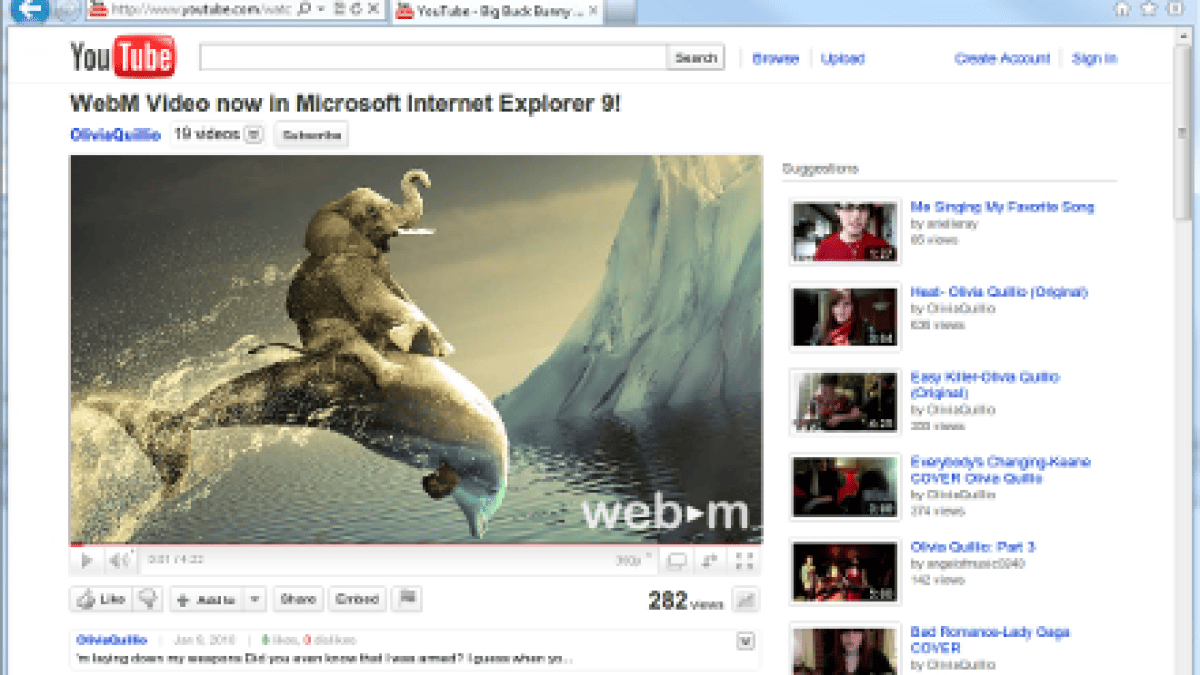1200x675 pixels.
Task: Click the dislike thumbs-down button
Action: point(149,599)
